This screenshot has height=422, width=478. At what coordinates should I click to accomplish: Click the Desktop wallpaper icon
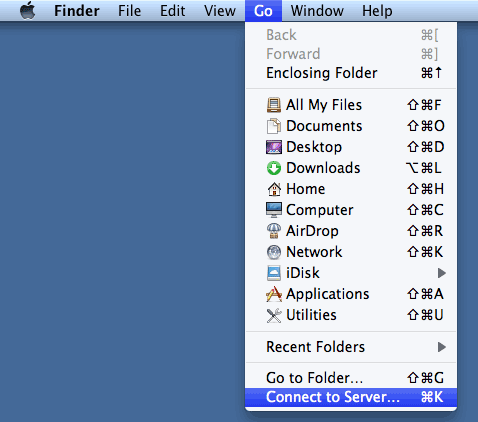pyautogui.click(x=274, y=147)
